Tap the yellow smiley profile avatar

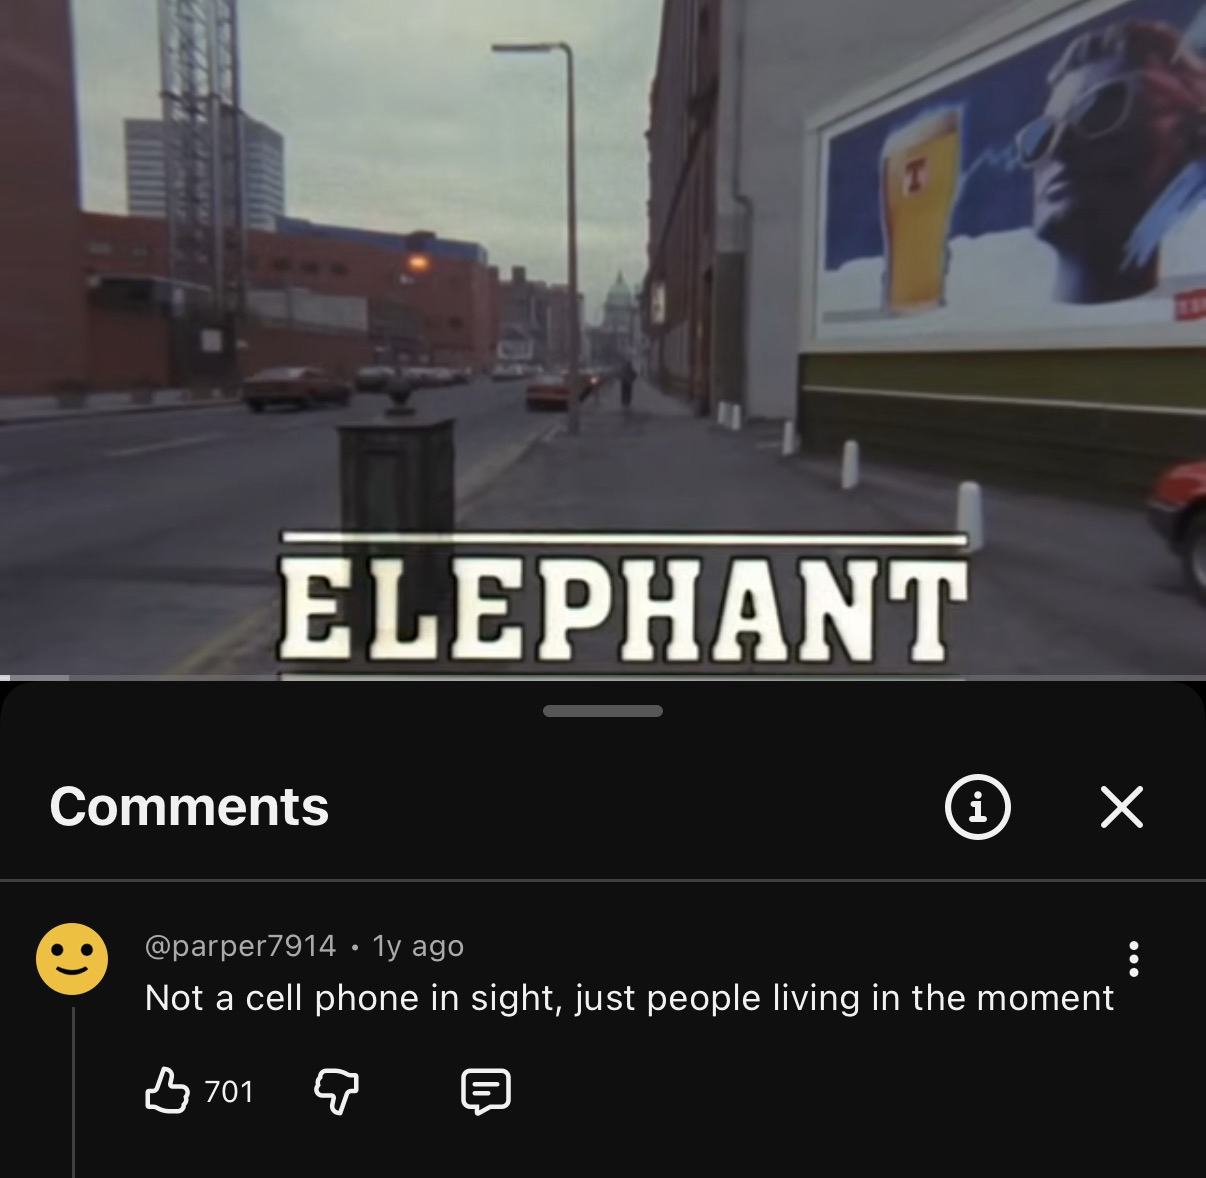tap(72, 958)
